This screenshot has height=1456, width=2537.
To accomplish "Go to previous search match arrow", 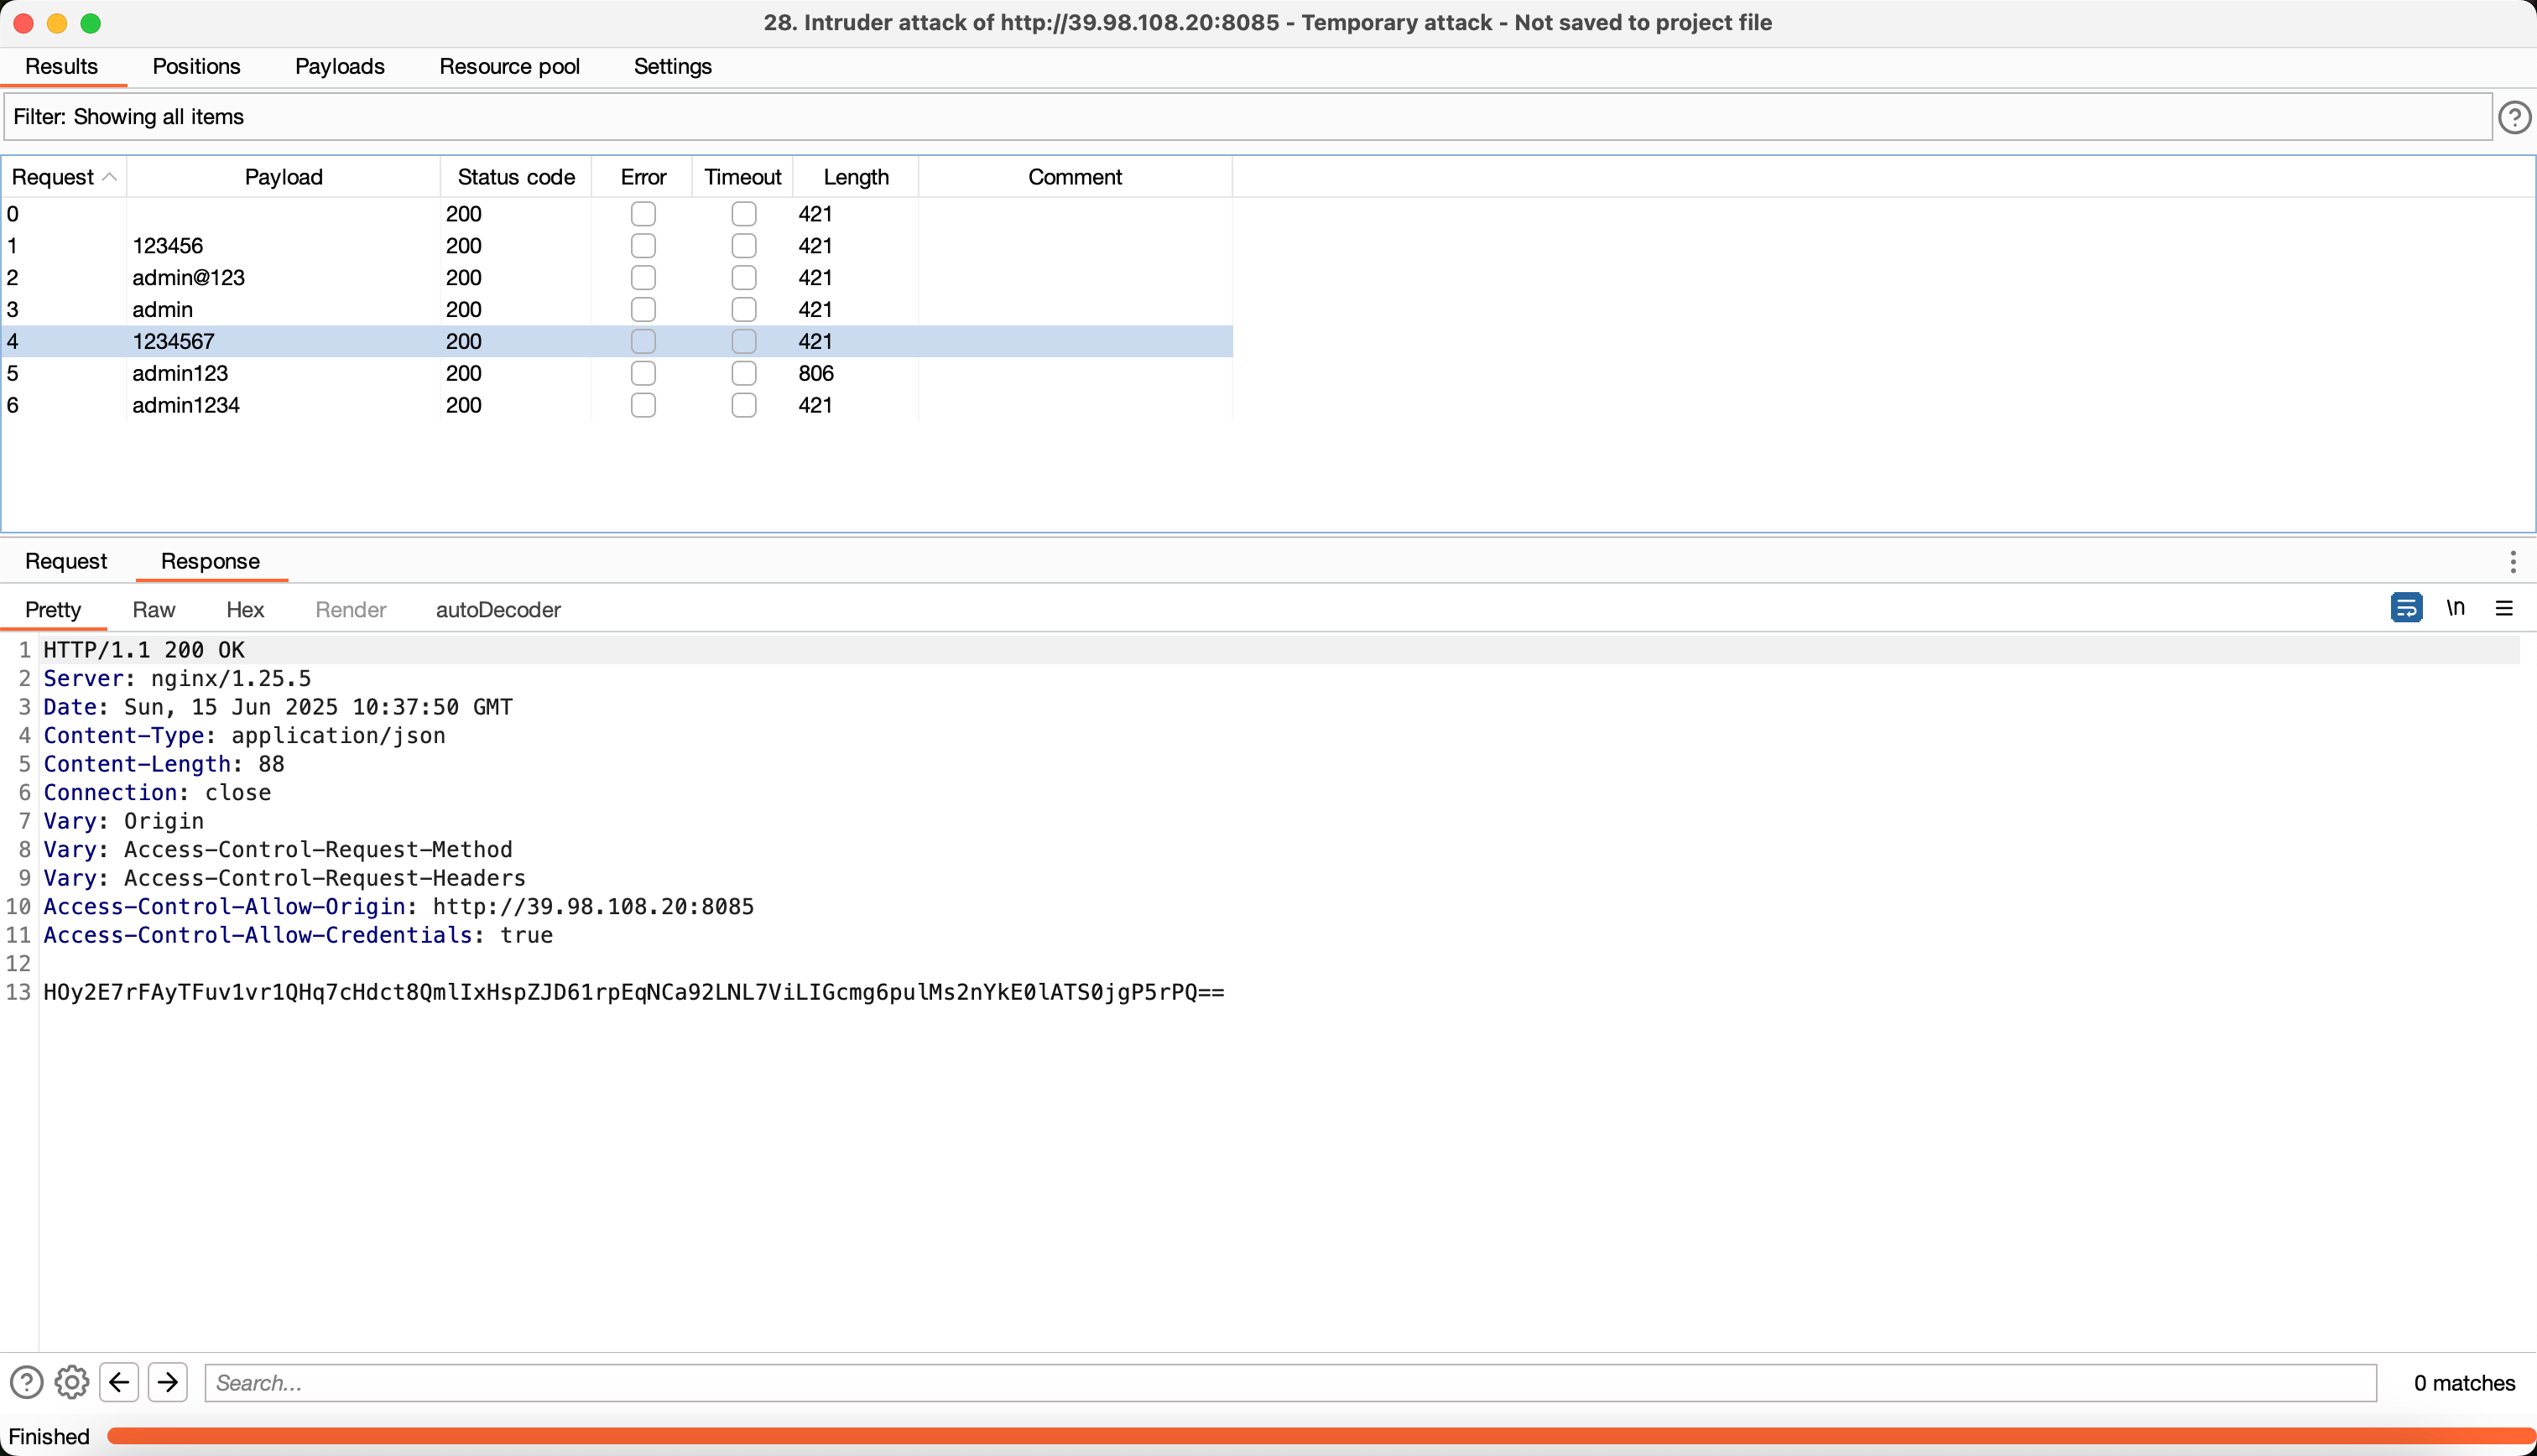I will pyautogui.click(x=119, y=1382).
